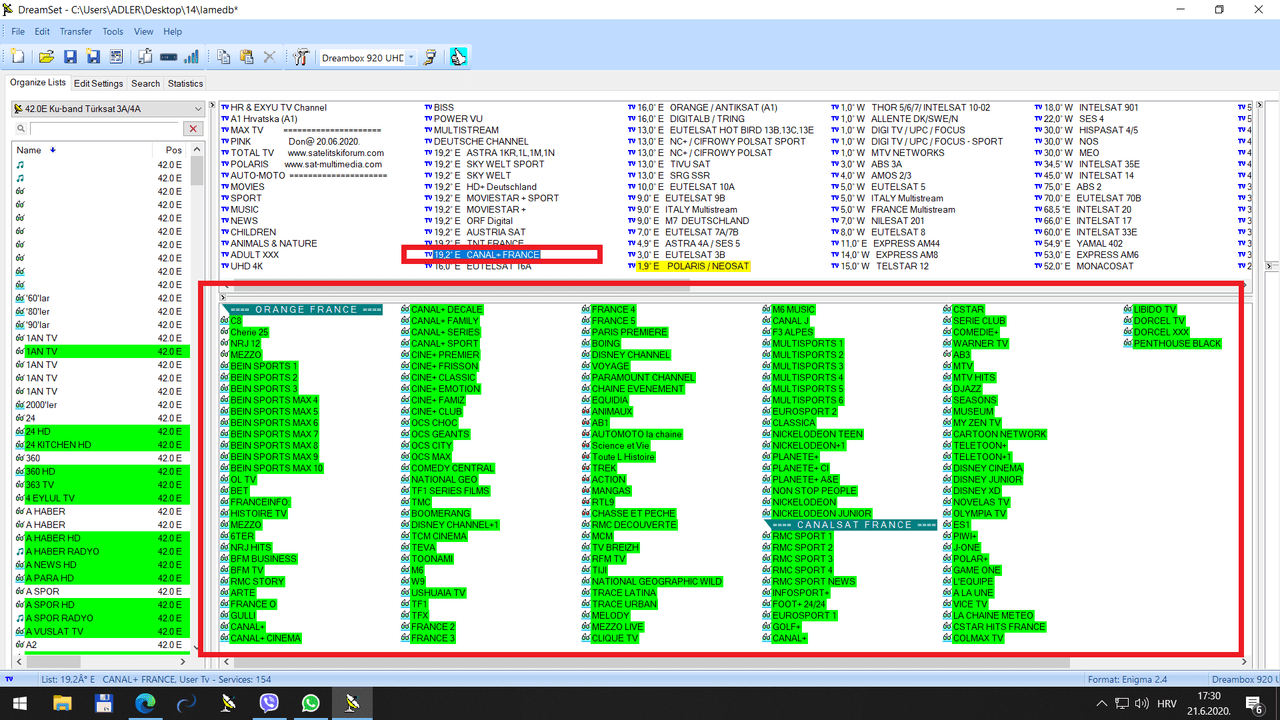Select the ORANGE FRANCE marker row

304,310
